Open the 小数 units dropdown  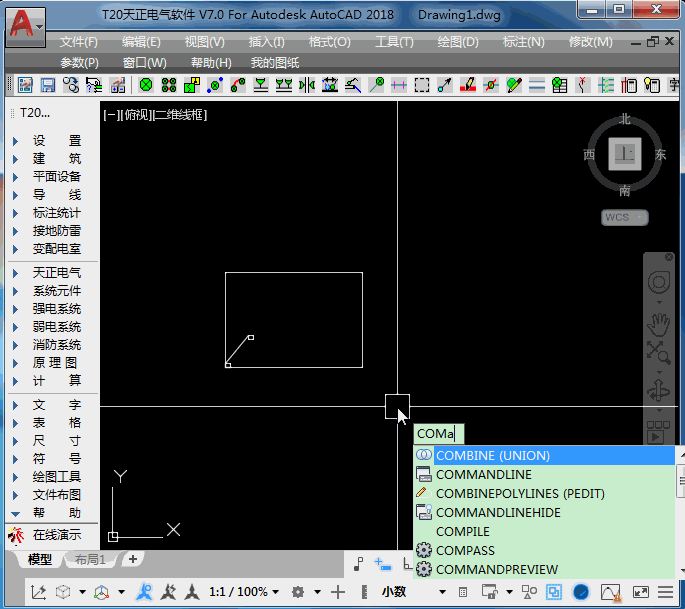point(413,592)
